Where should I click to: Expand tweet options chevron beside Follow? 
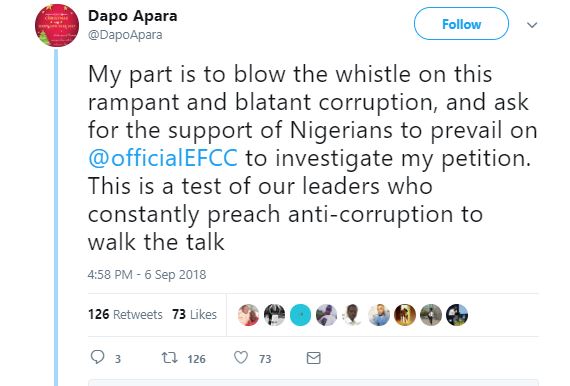point(532,25)
